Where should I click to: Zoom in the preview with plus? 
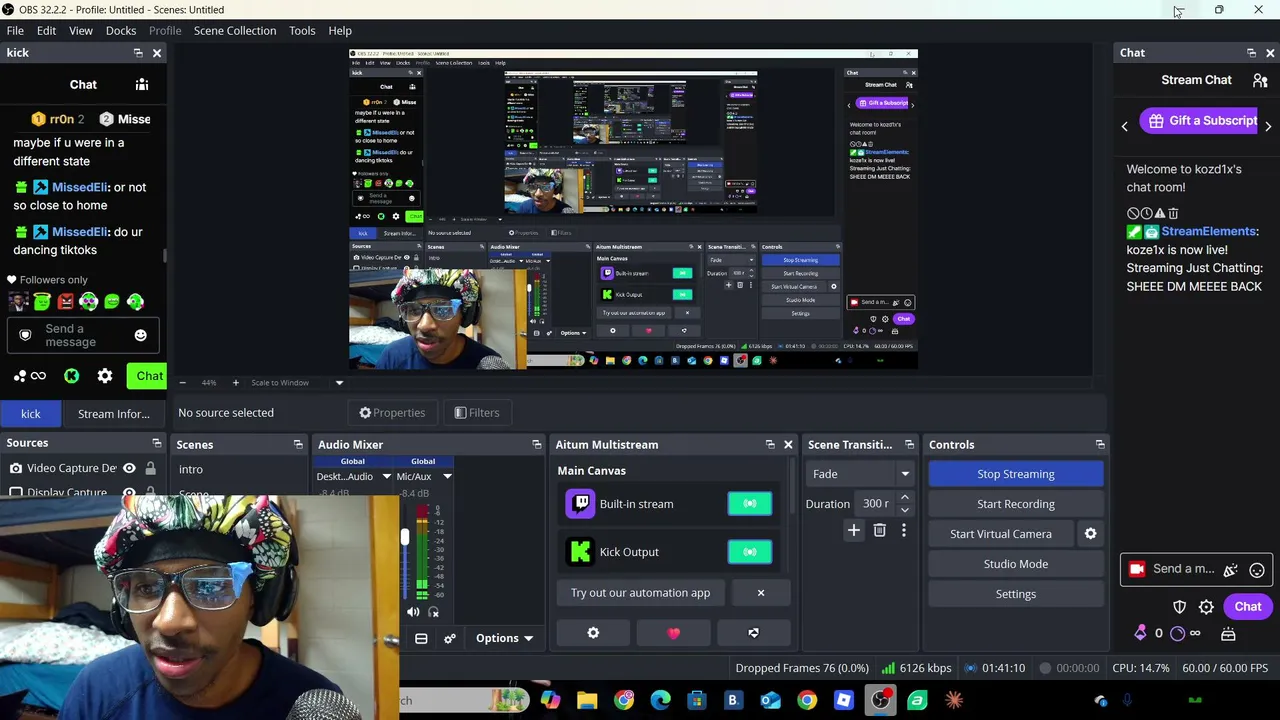click(x=235, y=383)
